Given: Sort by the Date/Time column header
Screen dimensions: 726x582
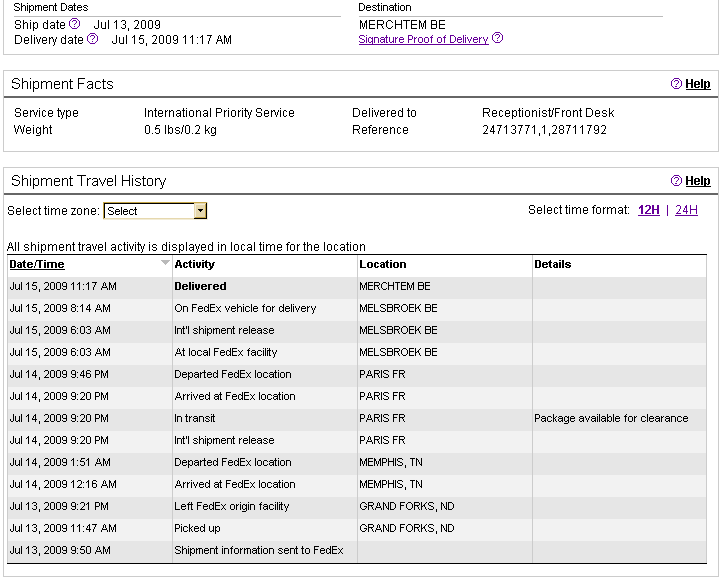Looking at the screenshot, I should [x=37, y=264].
